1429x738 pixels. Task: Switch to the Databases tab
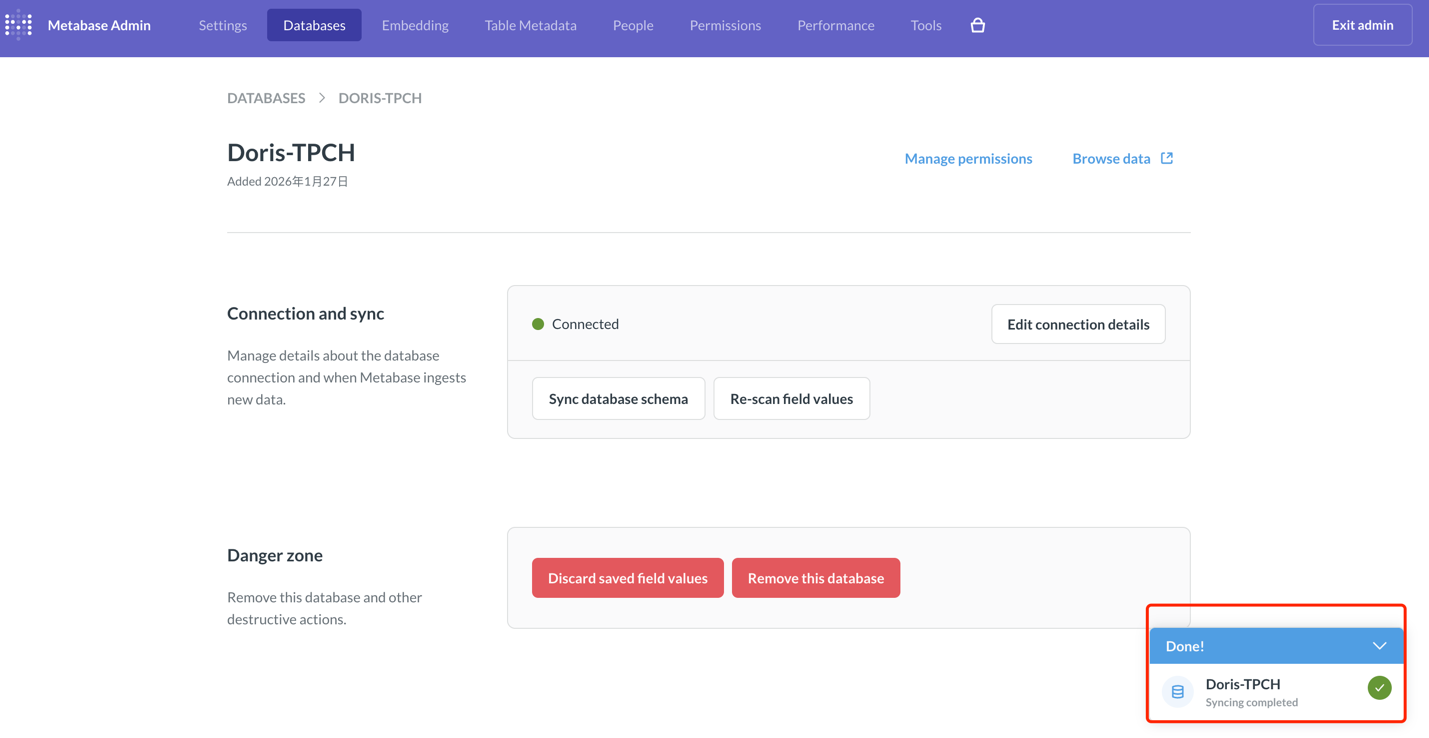pyautogui.click(x=314, y=25)
